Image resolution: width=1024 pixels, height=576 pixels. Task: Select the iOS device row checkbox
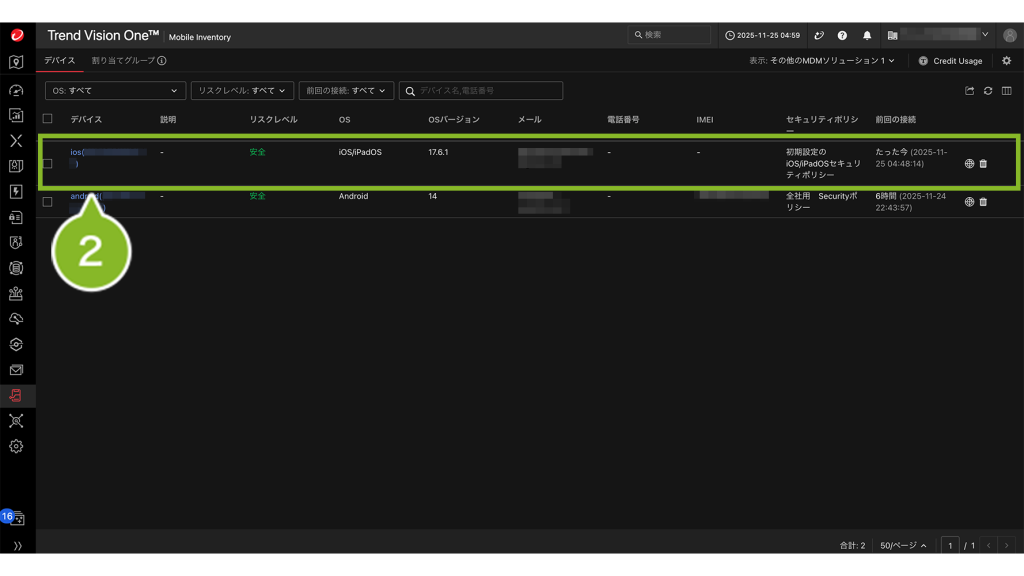[47, 164]
